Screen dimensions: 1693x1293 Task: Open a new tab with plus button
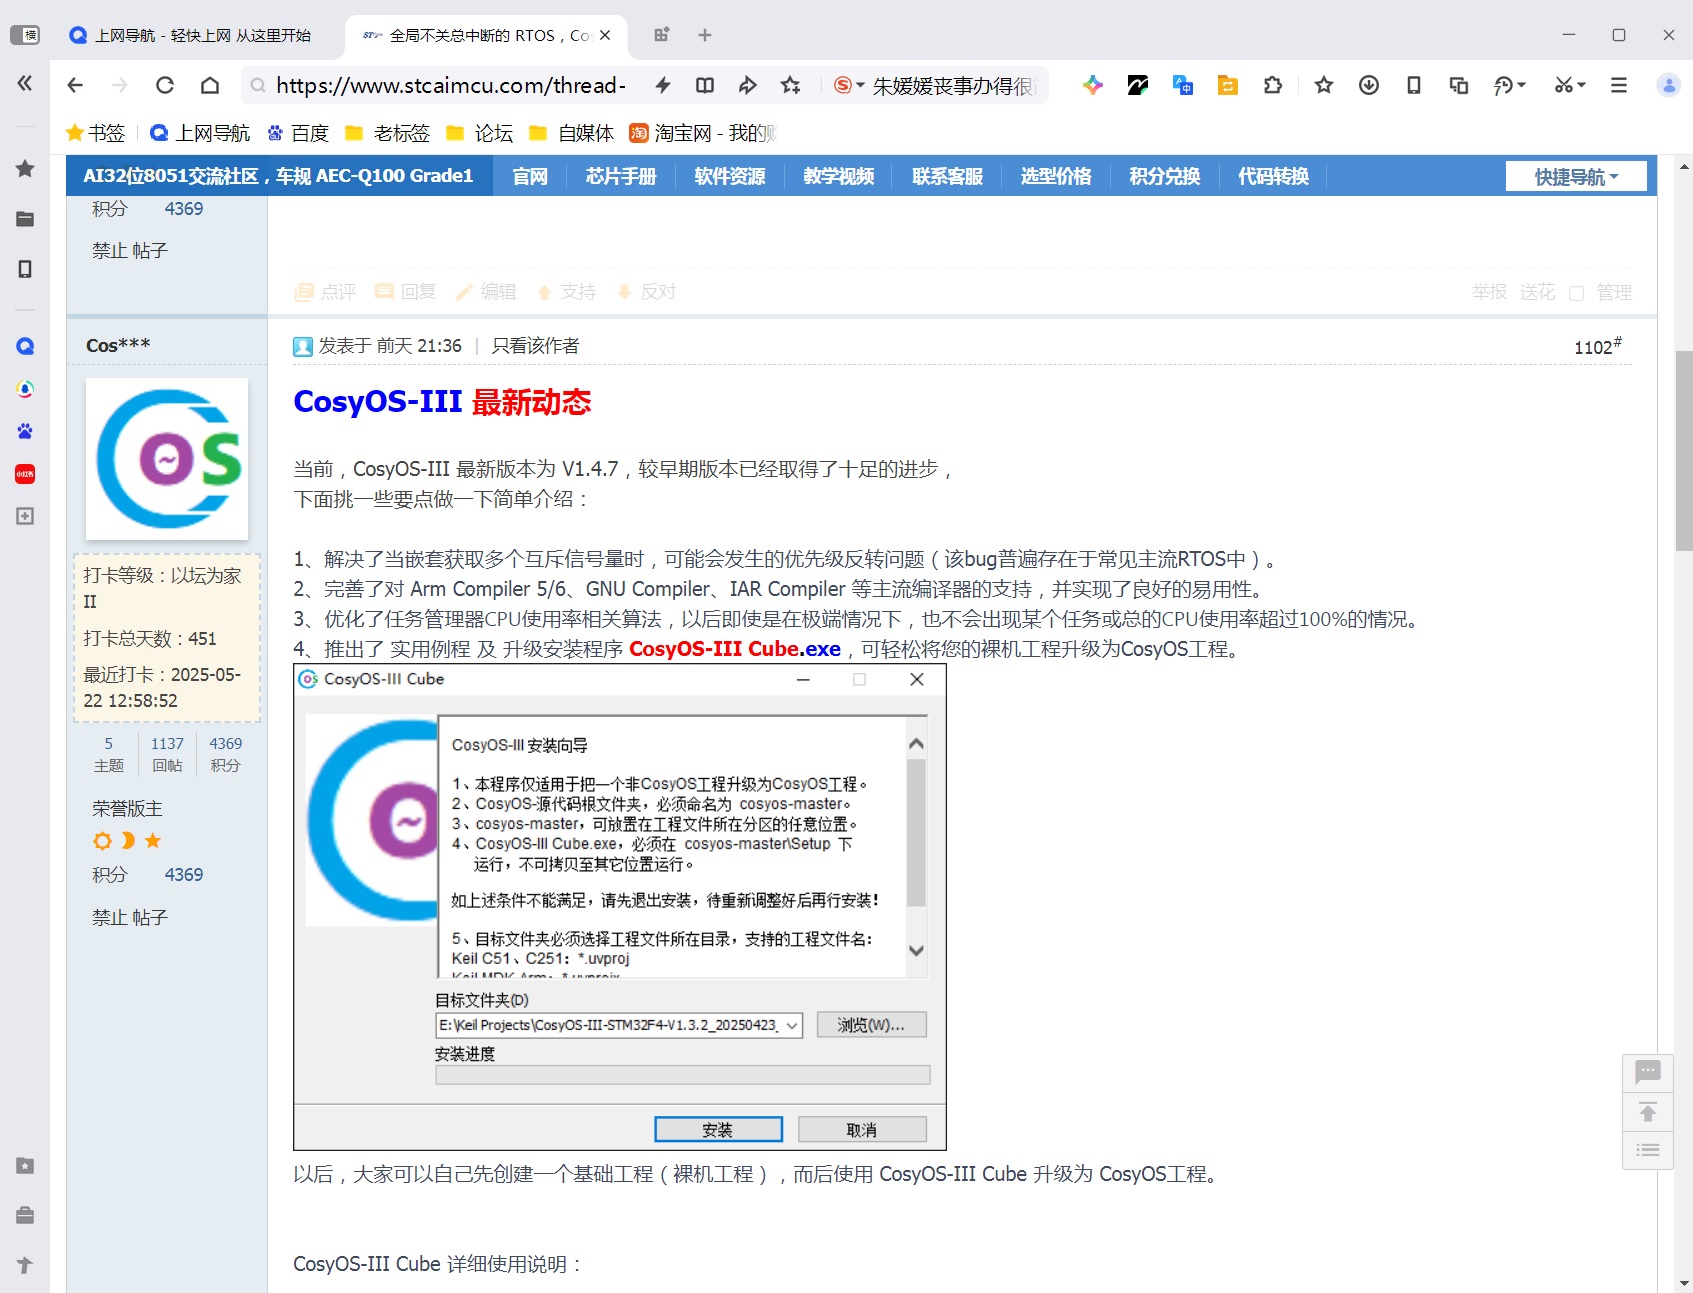point(705,35)
